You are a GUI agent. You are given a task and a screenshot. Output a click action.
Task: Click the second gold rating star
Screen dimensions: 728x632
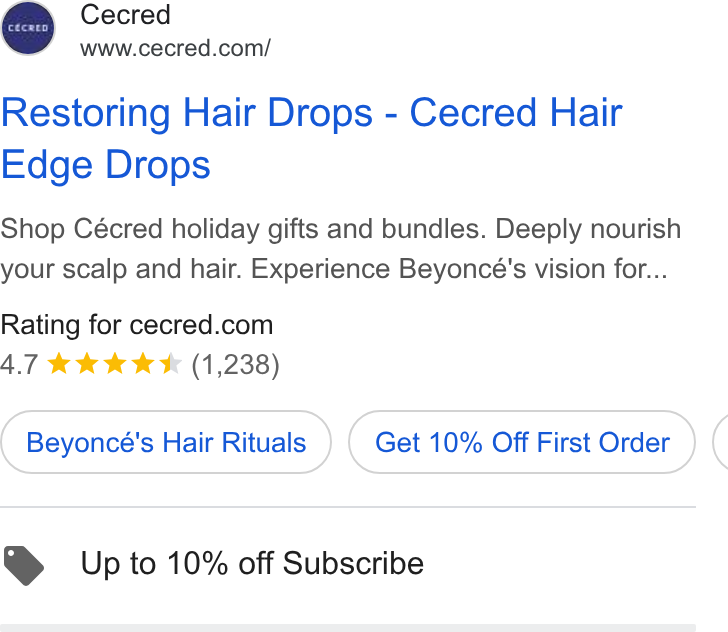87,364
